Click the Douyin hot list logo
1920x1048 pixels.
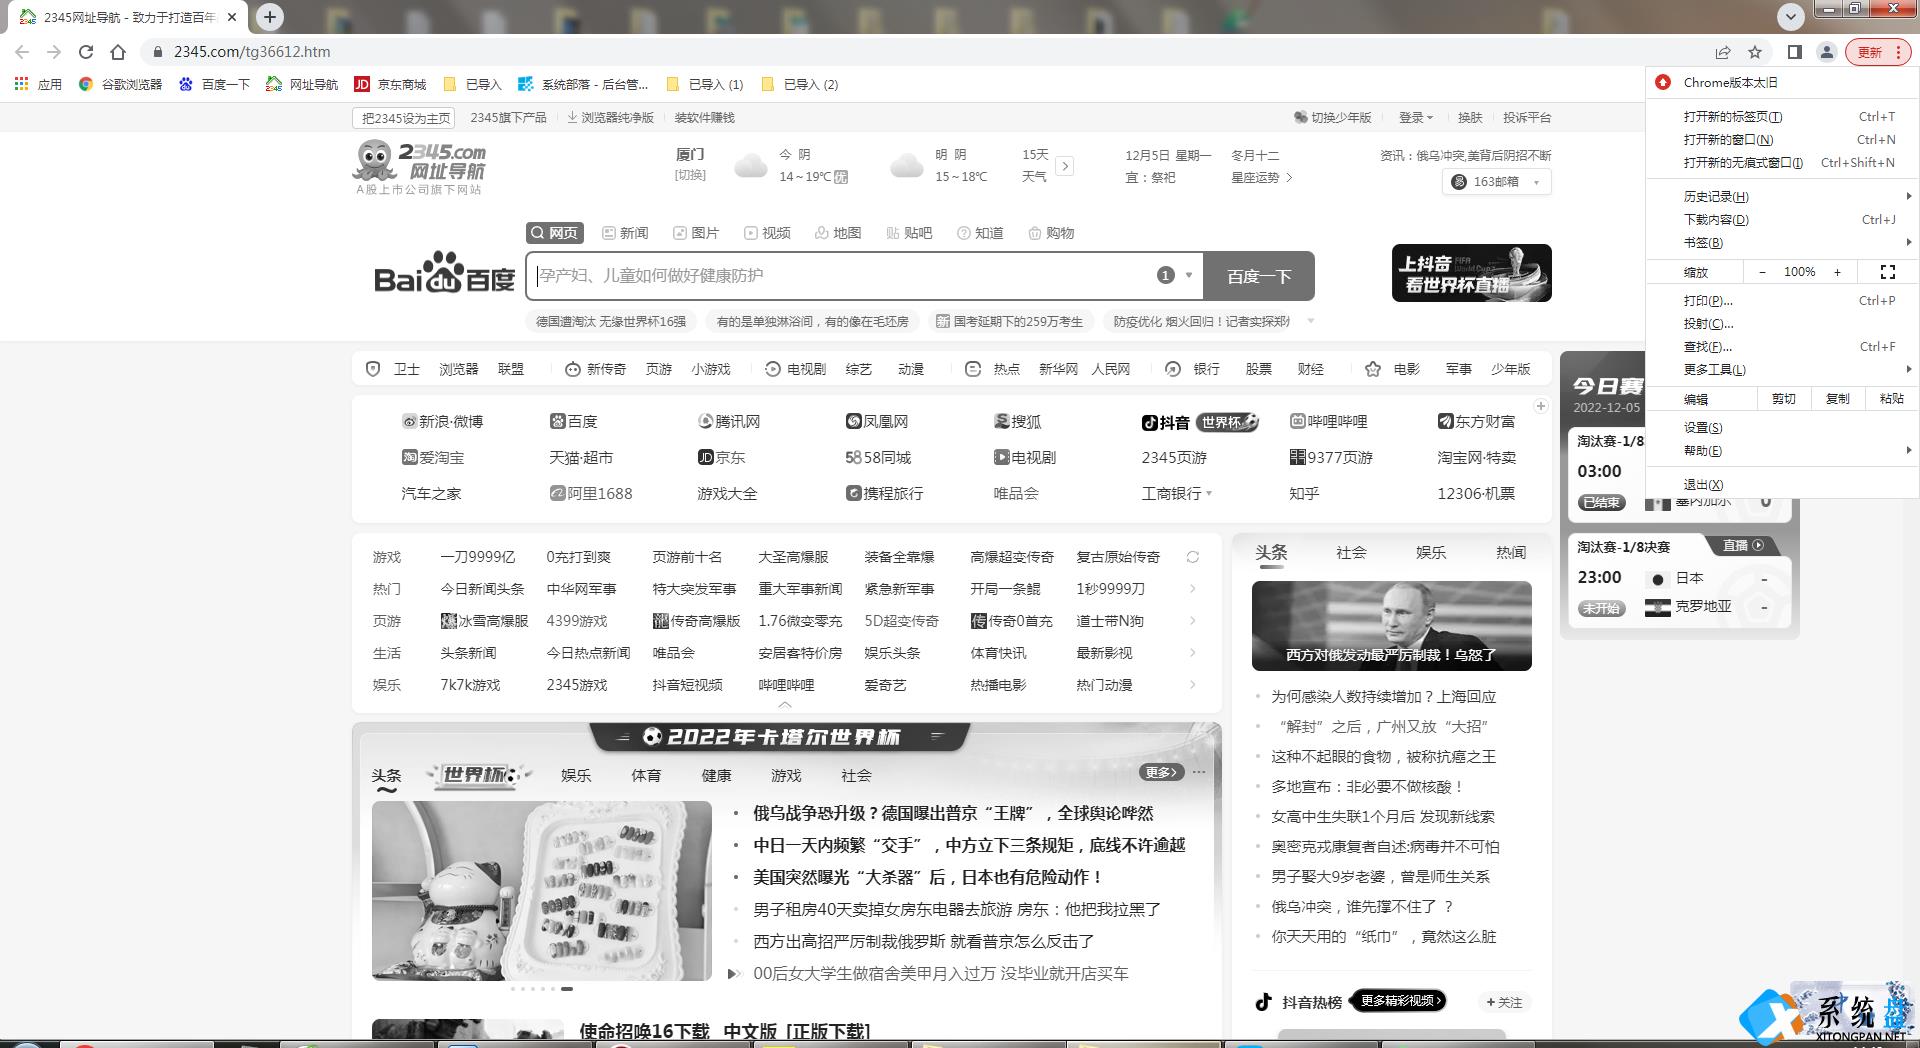click(x=1264, y=1002)
